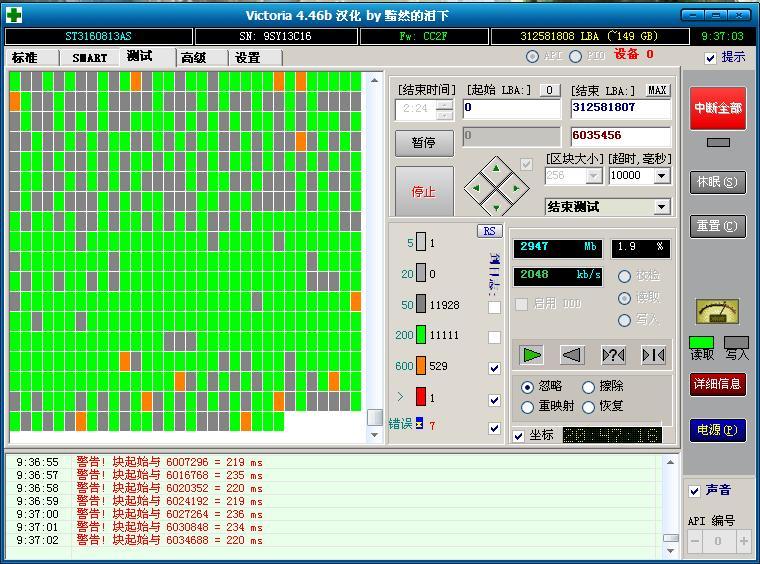Click the orange 600 ms swatch
Screen dimensions: 760x564
tap(421, 365)
